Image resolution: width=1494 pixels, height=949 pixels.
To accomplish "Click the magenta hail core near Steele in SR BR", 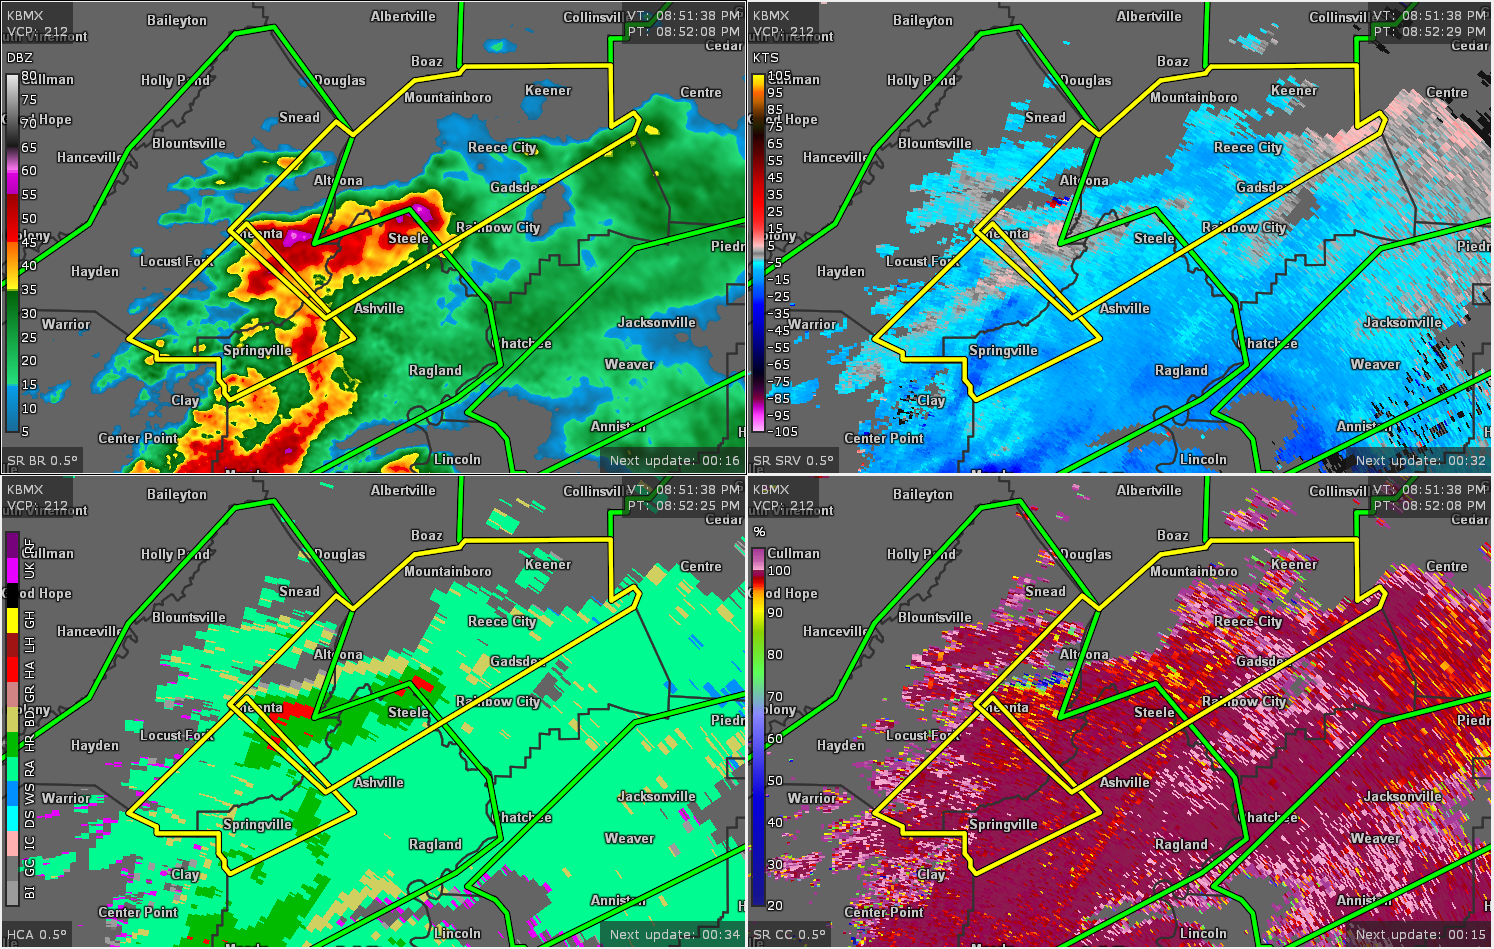I will coord(424,212).
